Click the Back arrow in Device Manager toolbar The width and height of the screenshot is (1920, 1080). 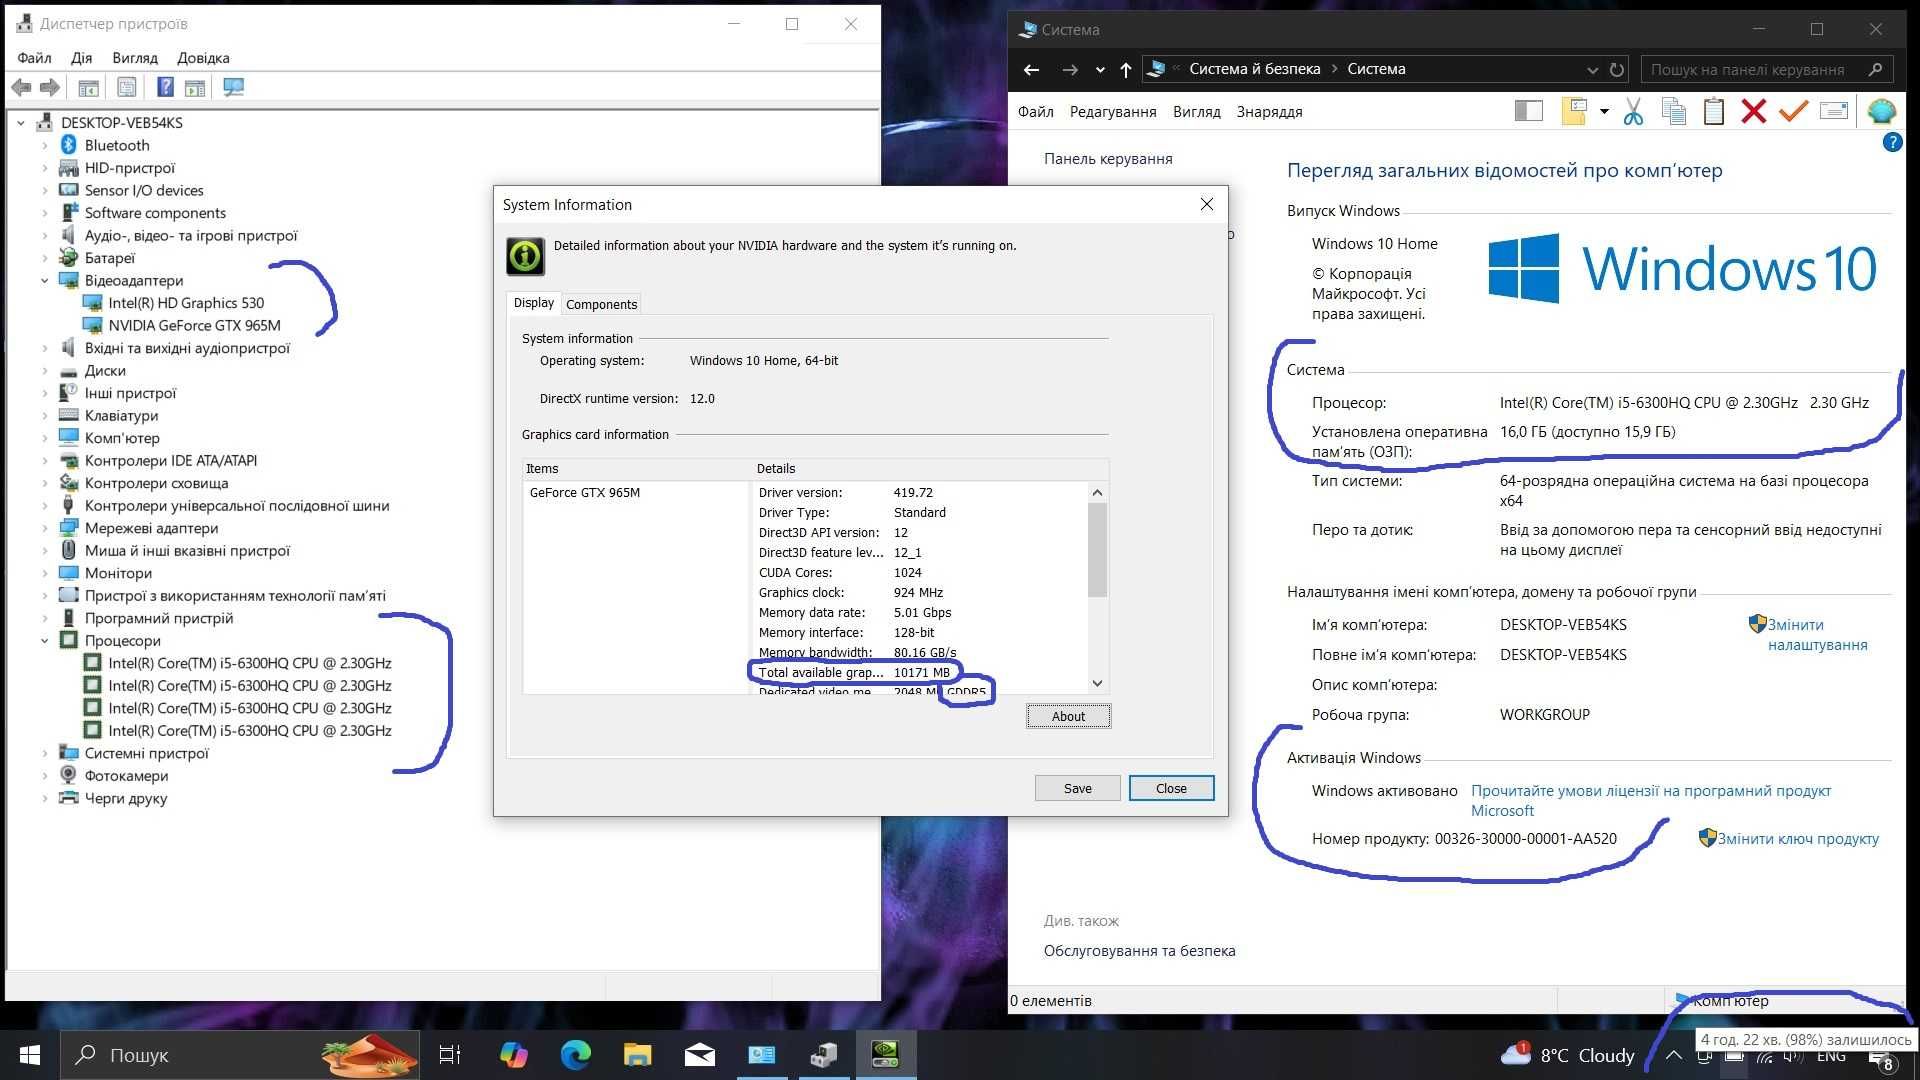coord(21,87)
